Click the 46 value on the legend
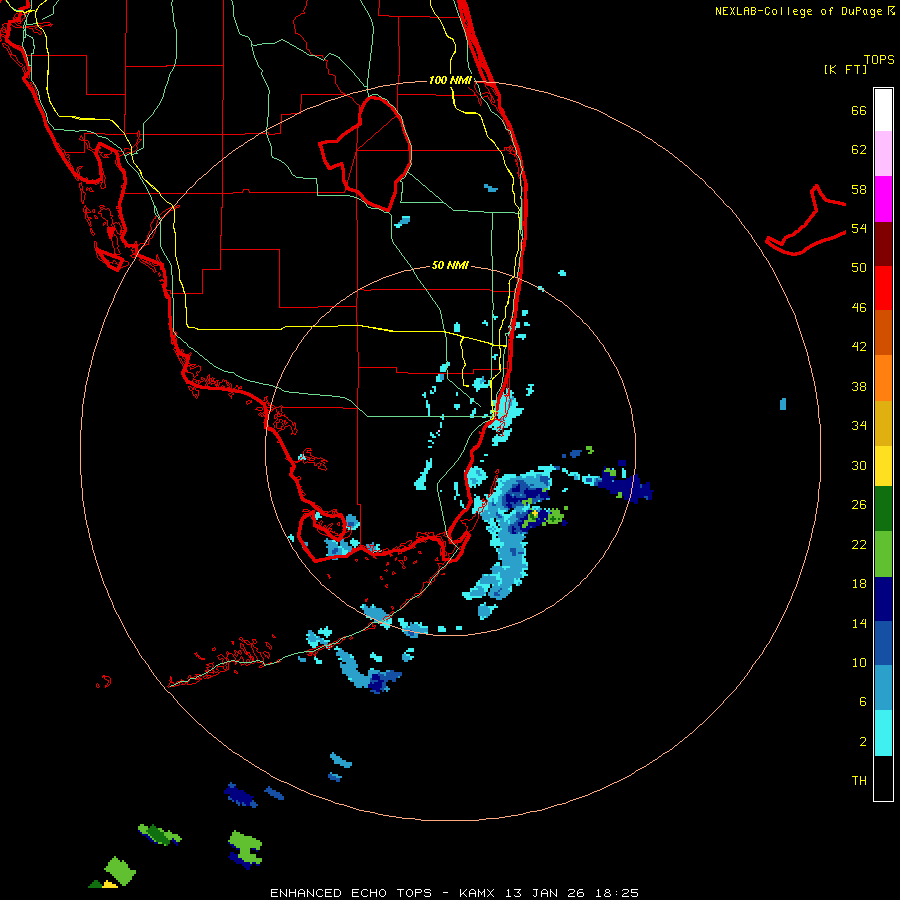The width and height of the screenshot is (900, 900). [859, 308]
